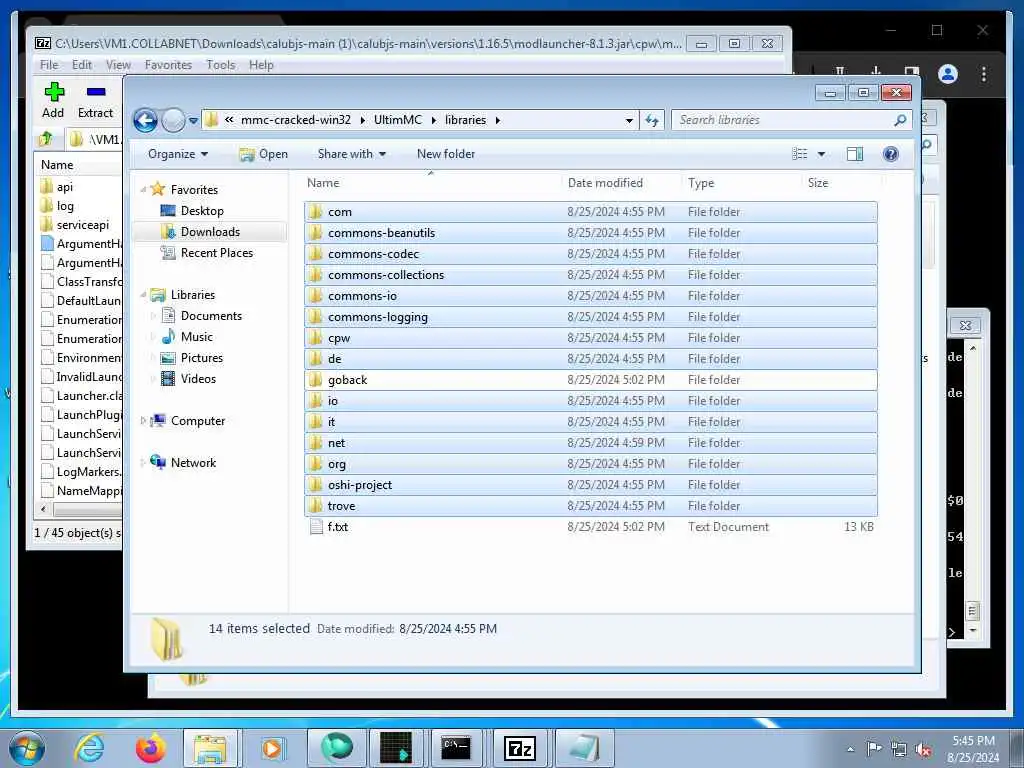Open Internet Explorer from taskbar

click(x=88, y=748)
